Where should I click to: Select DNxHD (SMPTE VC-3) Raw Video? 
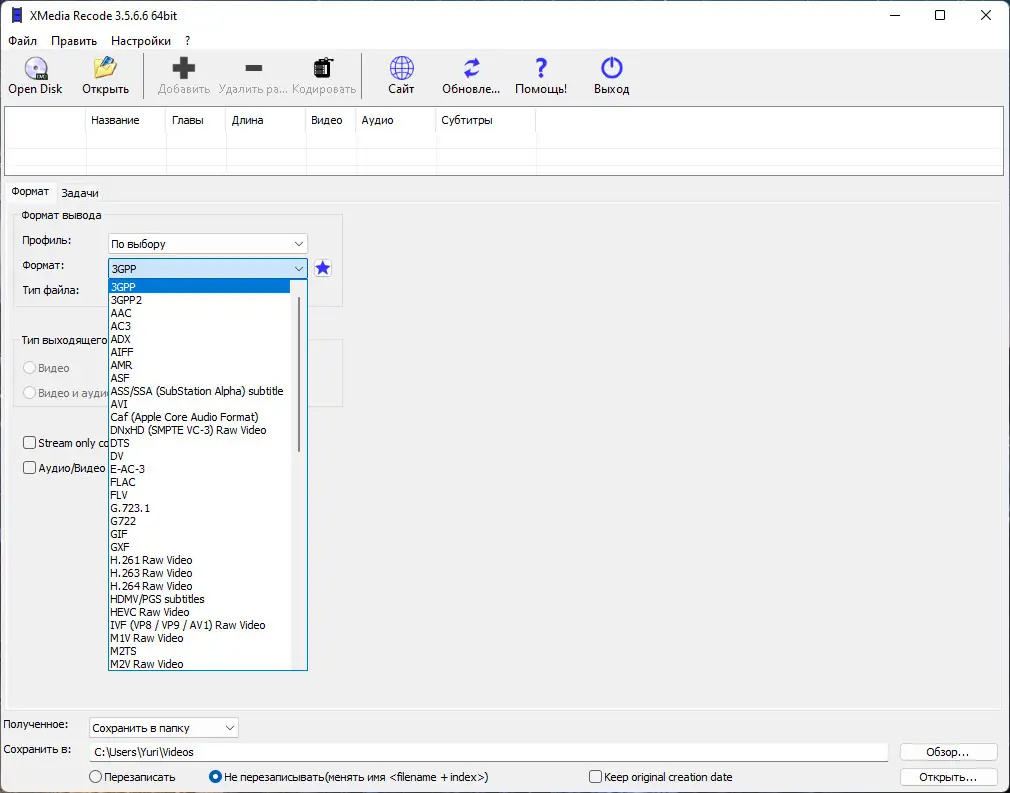coord(200,430)
